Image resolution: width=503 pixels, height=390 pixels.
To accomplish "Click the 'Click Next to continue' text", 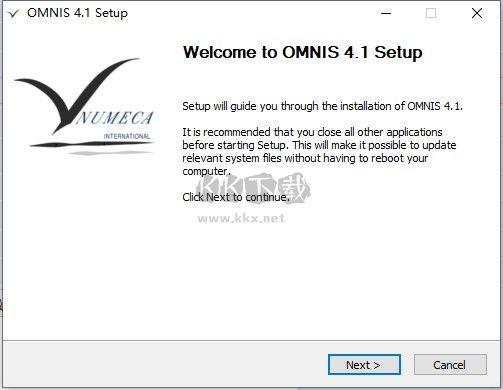I will [x=236, y=197].
